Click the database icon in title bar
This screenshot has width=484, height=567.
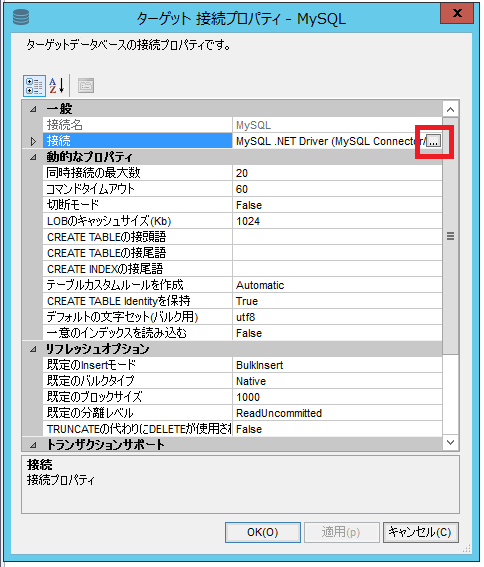[21, 17]
